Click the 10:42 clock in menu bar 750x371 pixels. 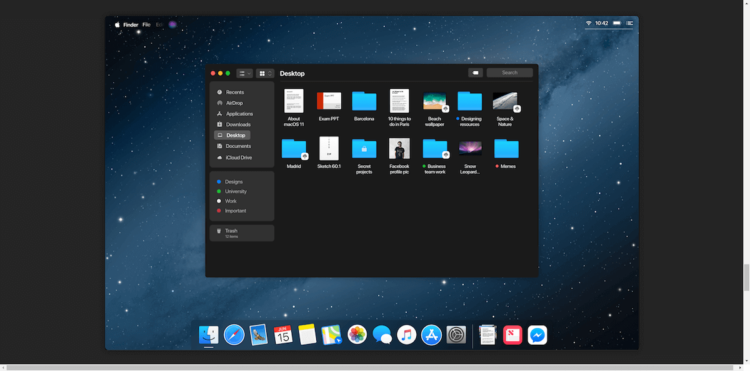[602, 23]
